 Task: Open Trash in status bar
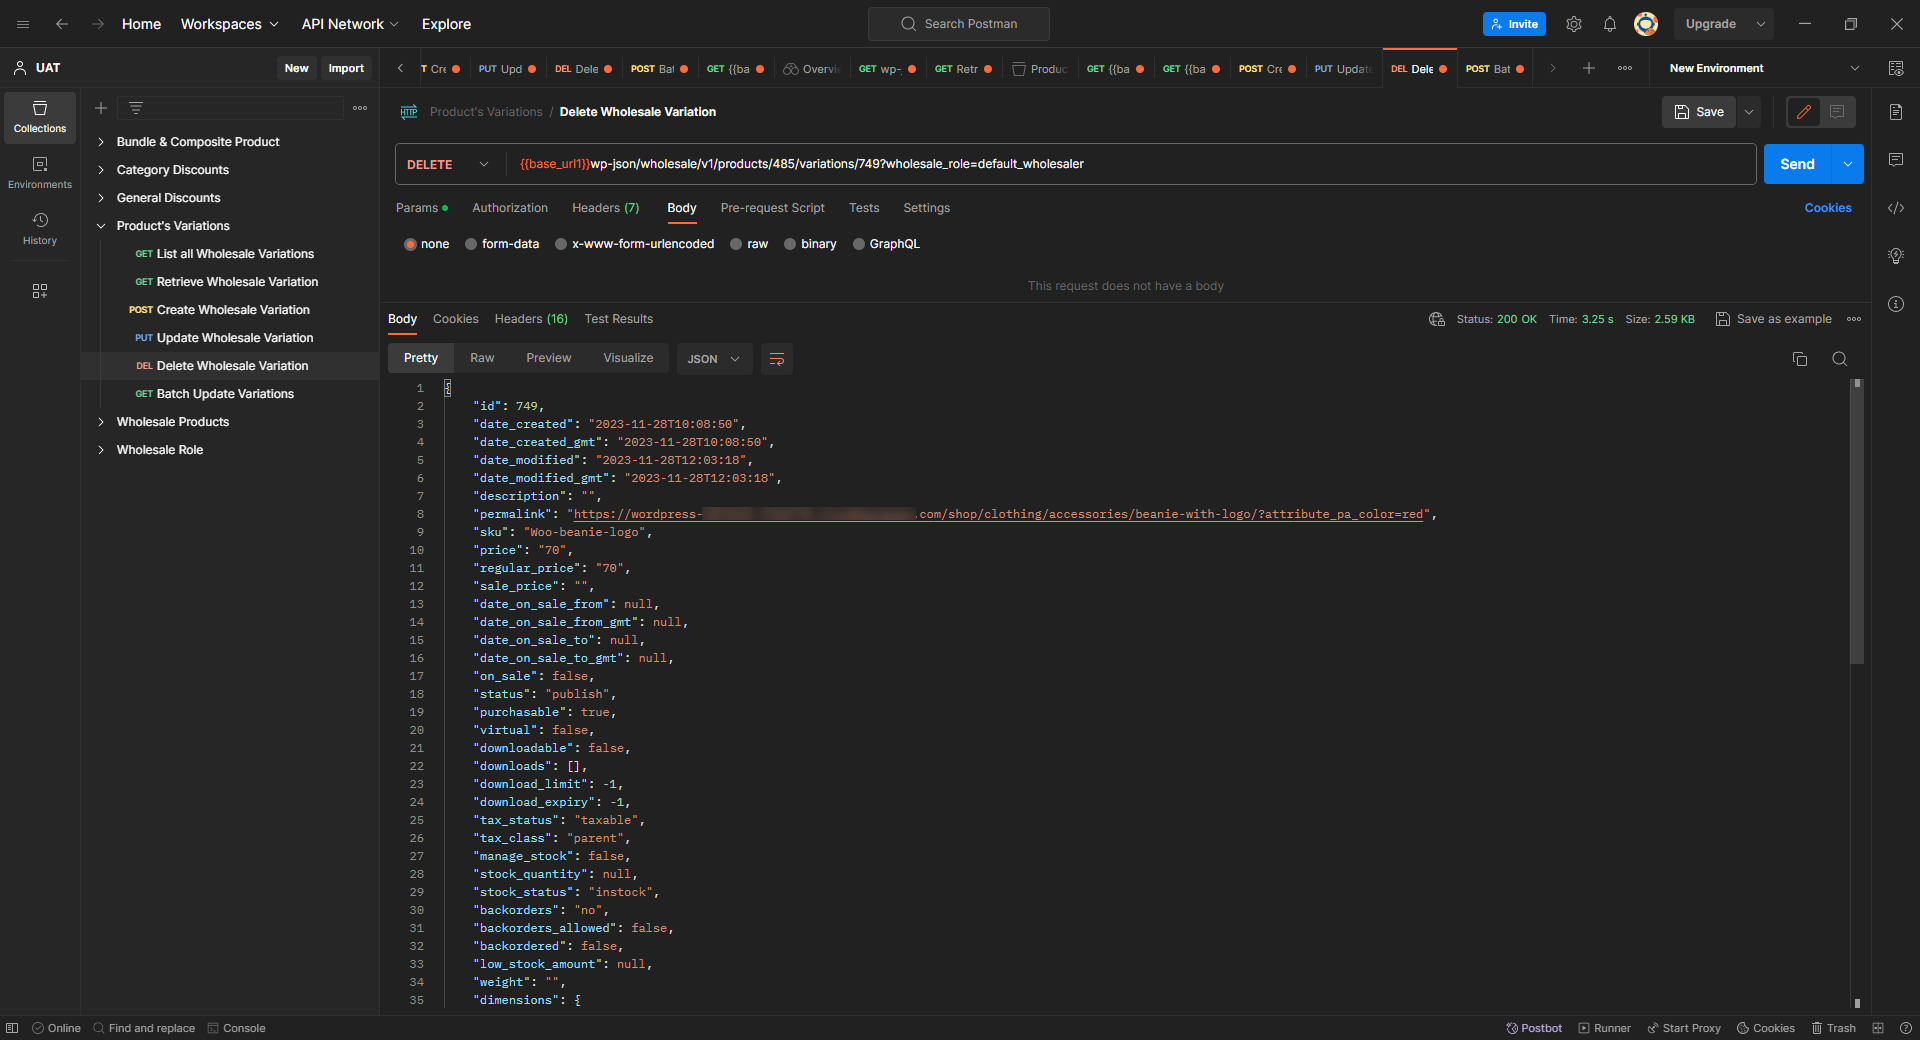click(1834, 1028)
